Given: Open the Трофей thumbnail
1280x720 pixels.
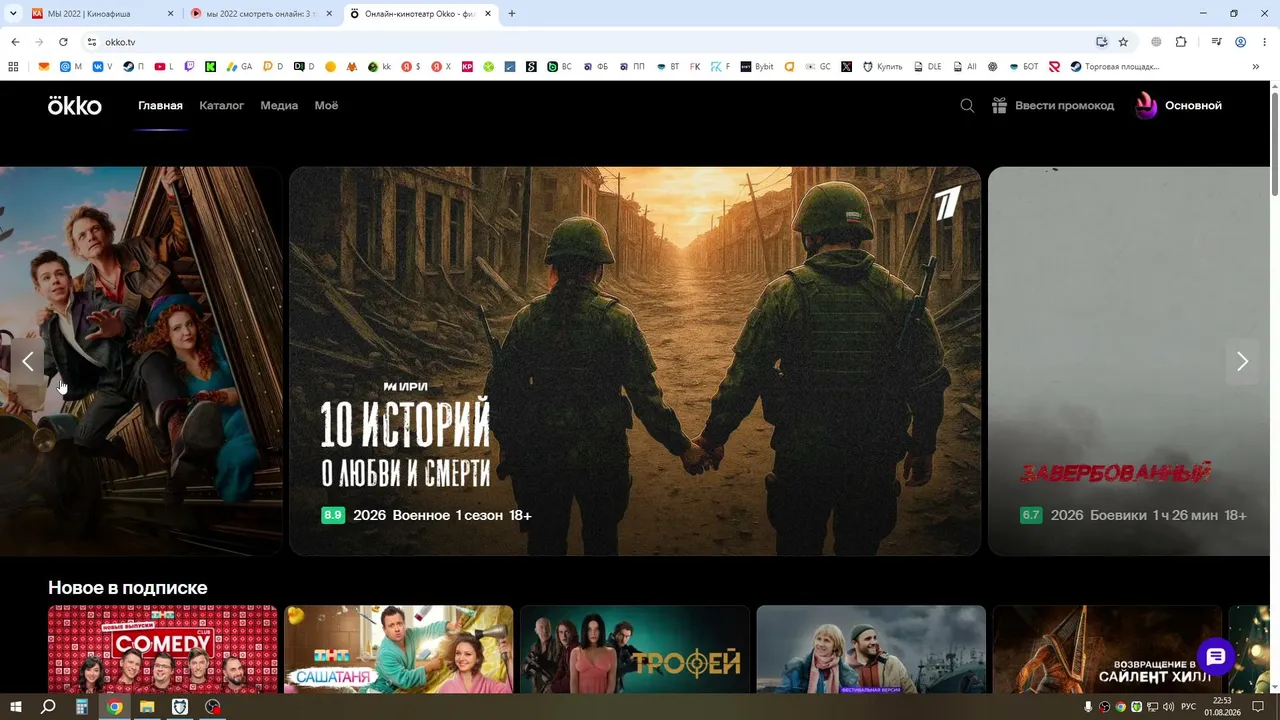Looking at the screenshot, I should (635, 648).
